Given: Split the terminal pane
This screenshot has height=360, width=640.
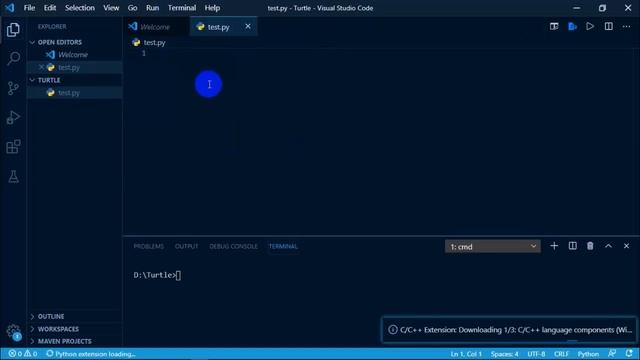Looking at the screenshot, I should click(572, 246).
